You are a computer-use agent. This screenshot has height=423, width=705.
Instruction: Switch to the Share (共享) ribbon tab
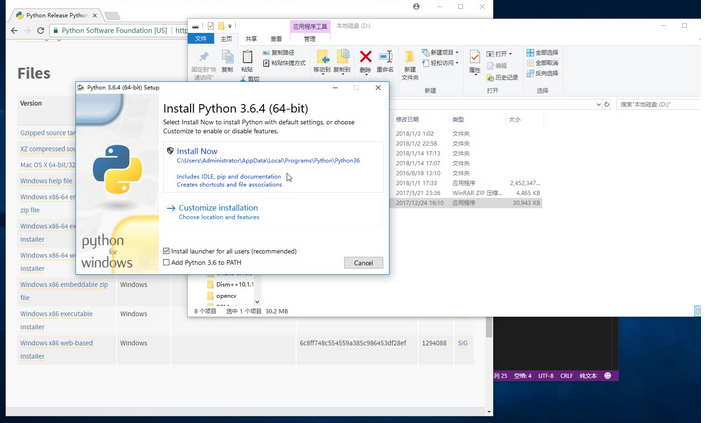pyautogui.click(x=251, y=39)
